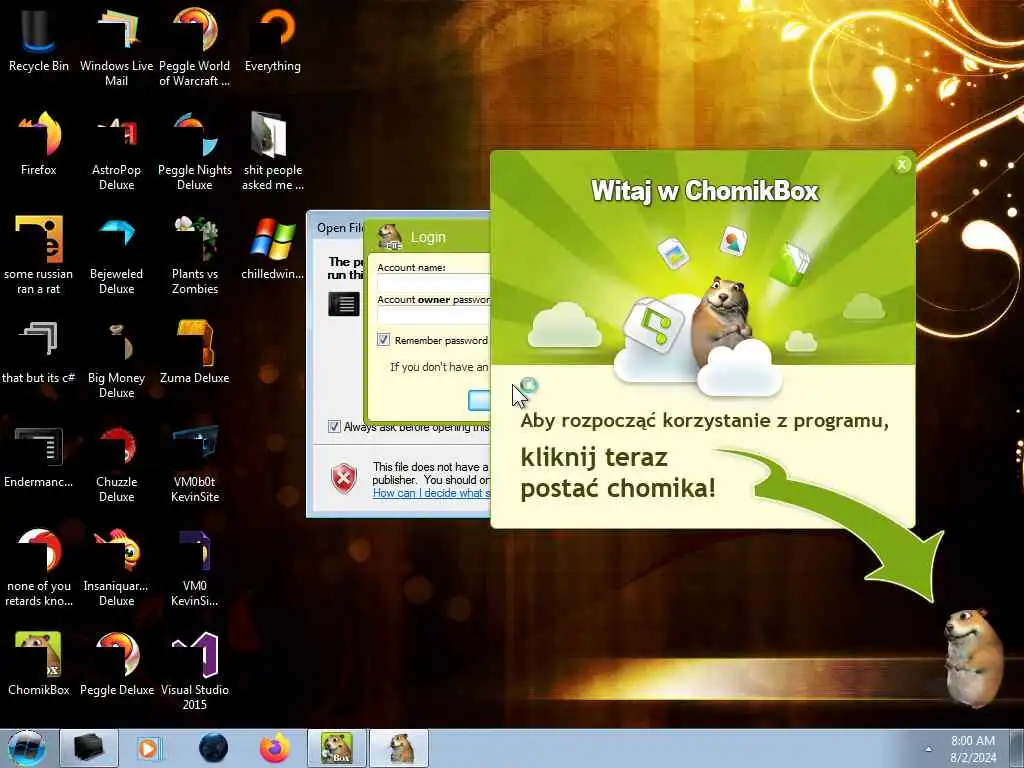Screen dimensions: 1024x768
Task: Toggle 'Always ask before opening this file' checkbox
Action: pyautogui.click(x=334, y=426)
